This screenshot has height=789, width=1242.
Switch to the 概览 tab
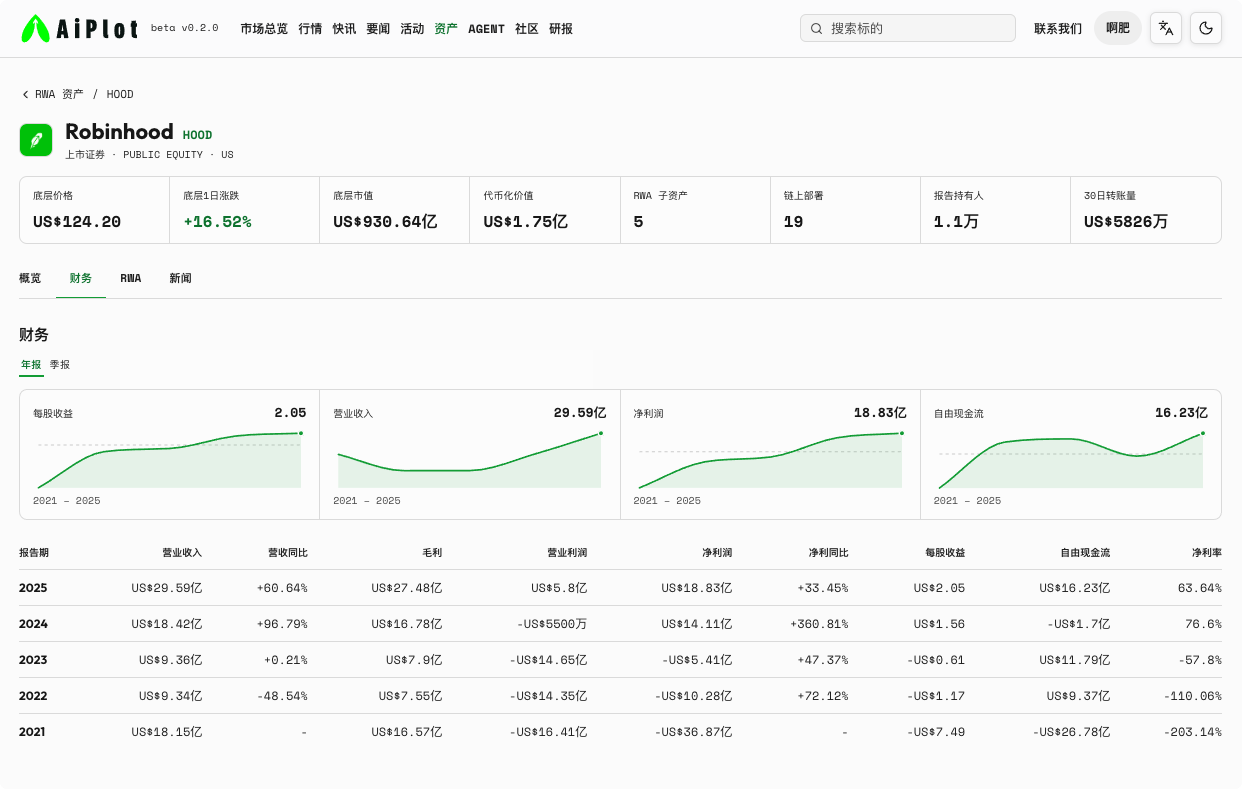pyautogui.click(x=30, y=278)
